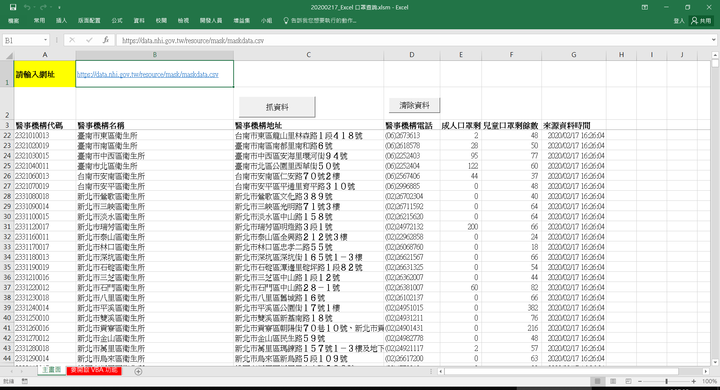Select the yellow 請輸入網址 cell
Screen dimensions: 720x390
(45, 74)
